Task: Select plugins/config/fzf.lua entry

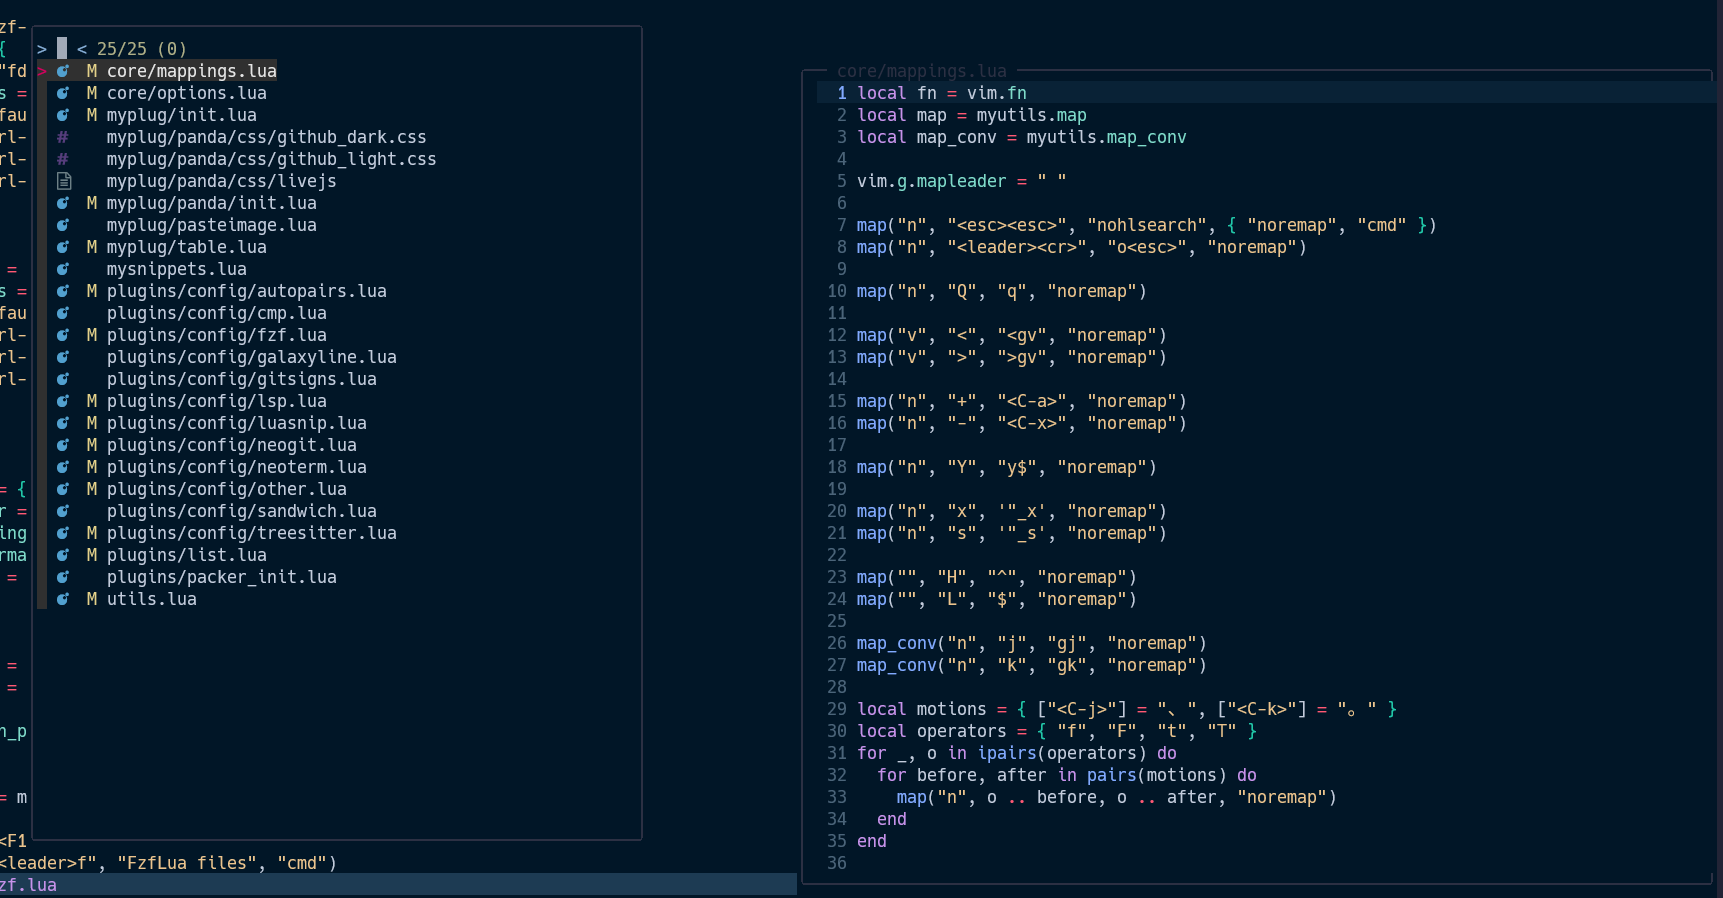Action: pyautogui.click(x=217, y=335)
